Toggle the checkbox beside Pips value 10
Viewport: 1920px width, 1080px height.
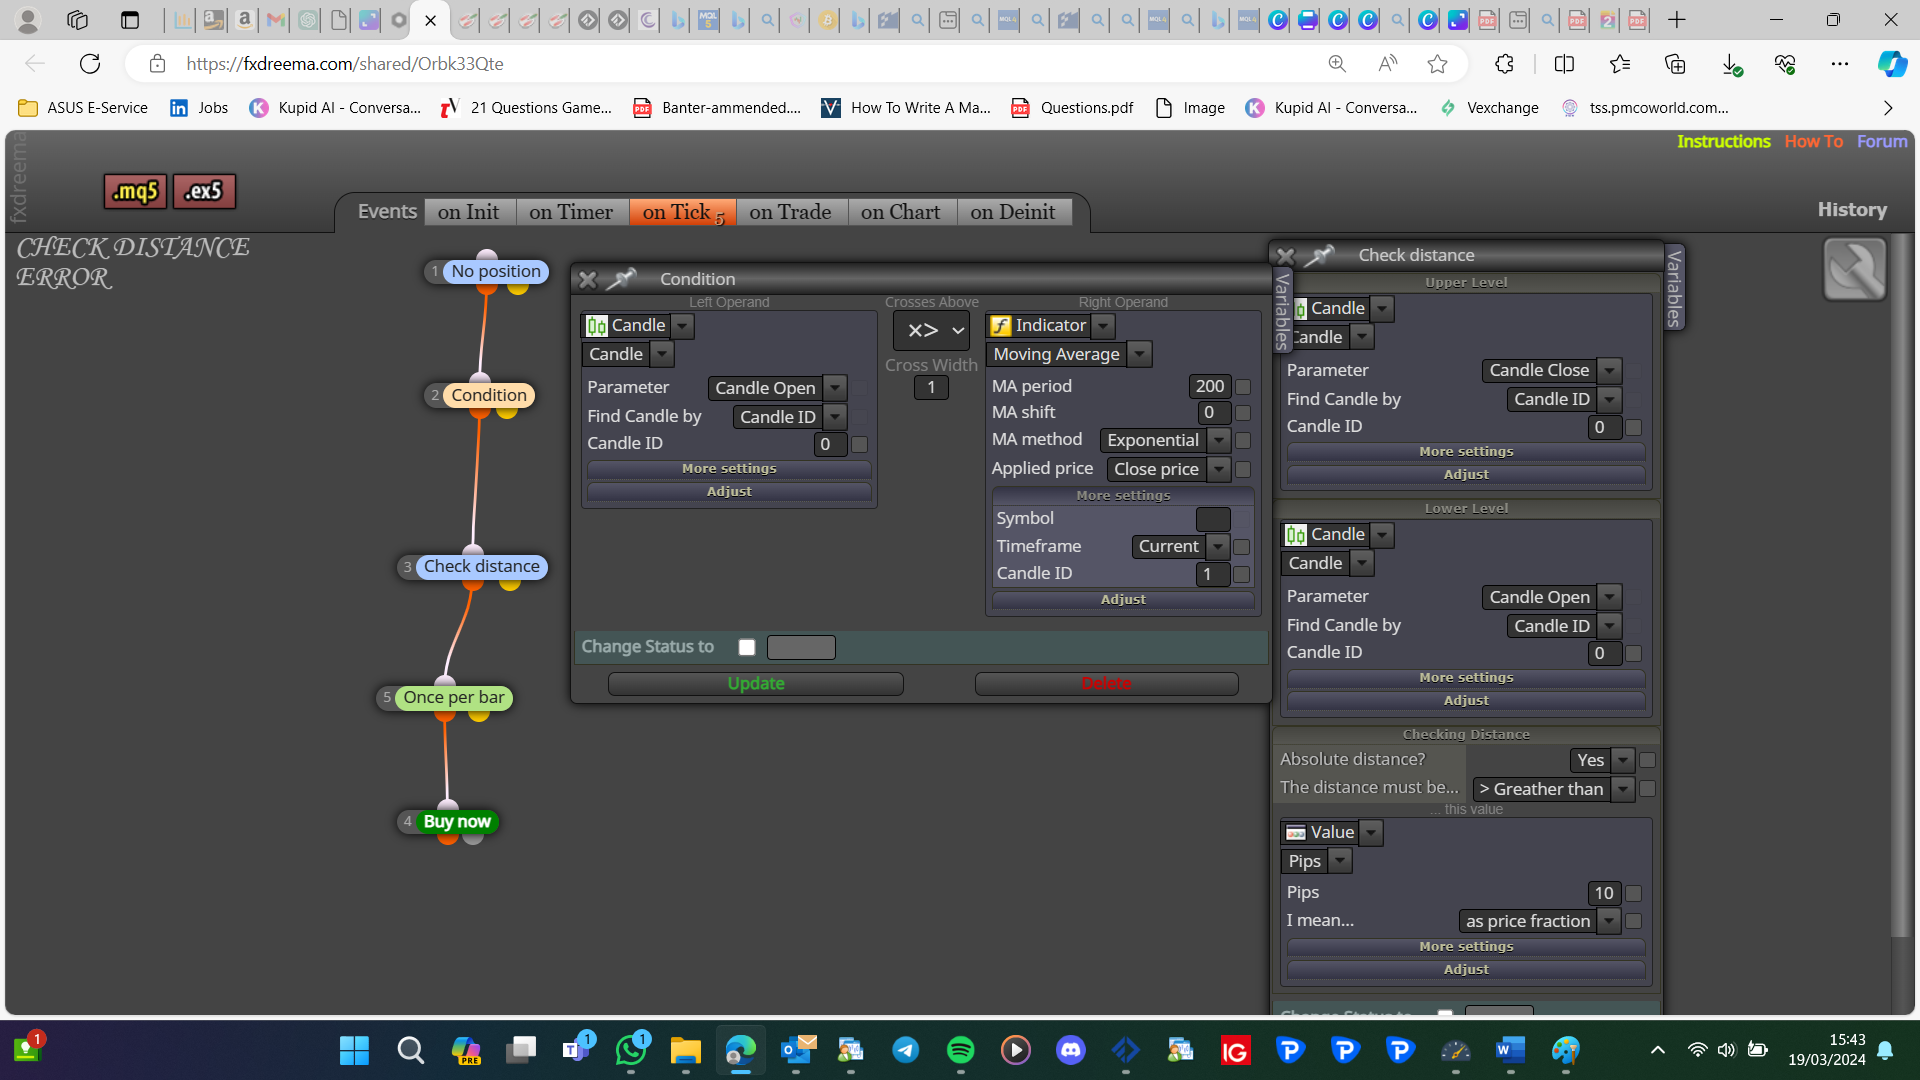tap(1633, 893)
